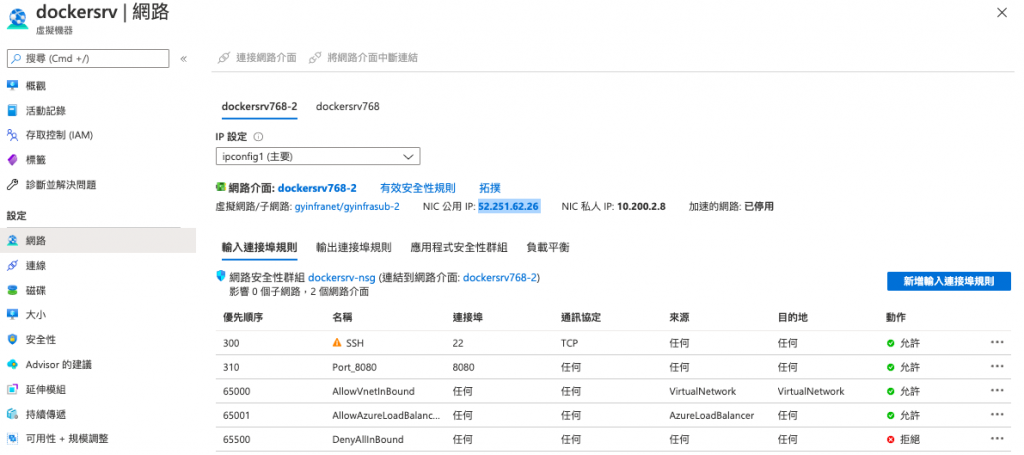Viewport: 1024px width, 455px height.
Task: Click TCP protocol cell in SSH row
Action: (x=569, y=343)
